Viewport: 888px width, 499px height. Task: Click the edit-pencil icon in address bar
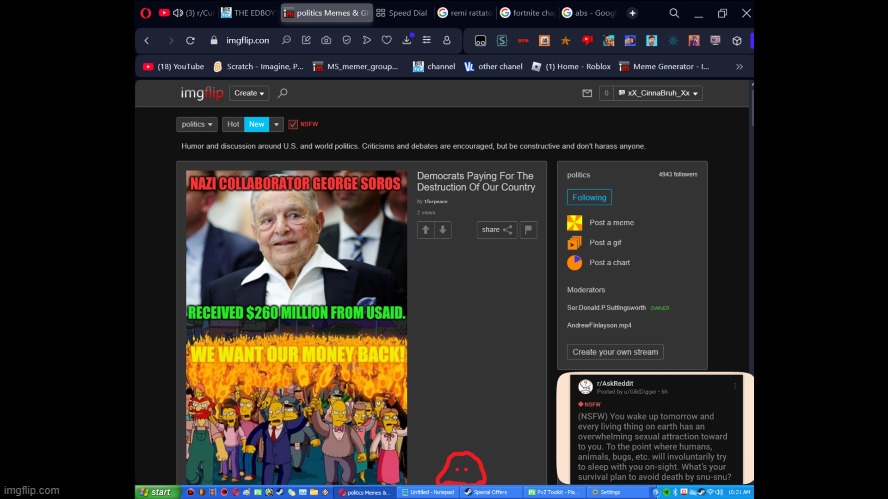306,40
